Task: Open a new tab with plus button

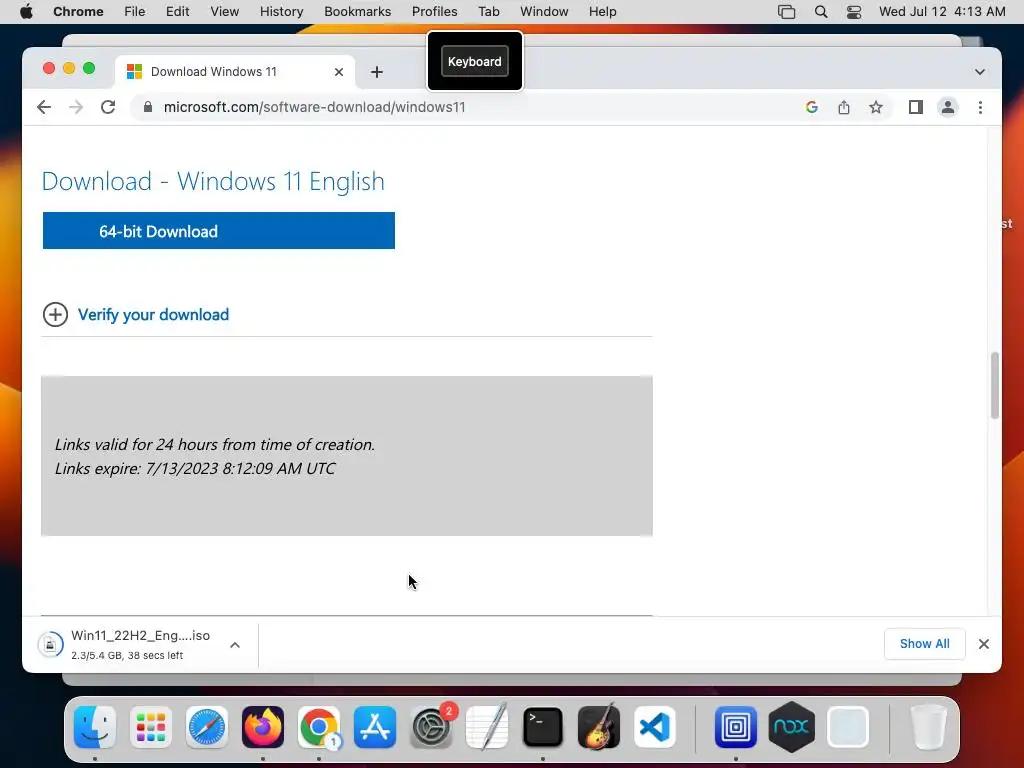Action: tap(377, 72)
